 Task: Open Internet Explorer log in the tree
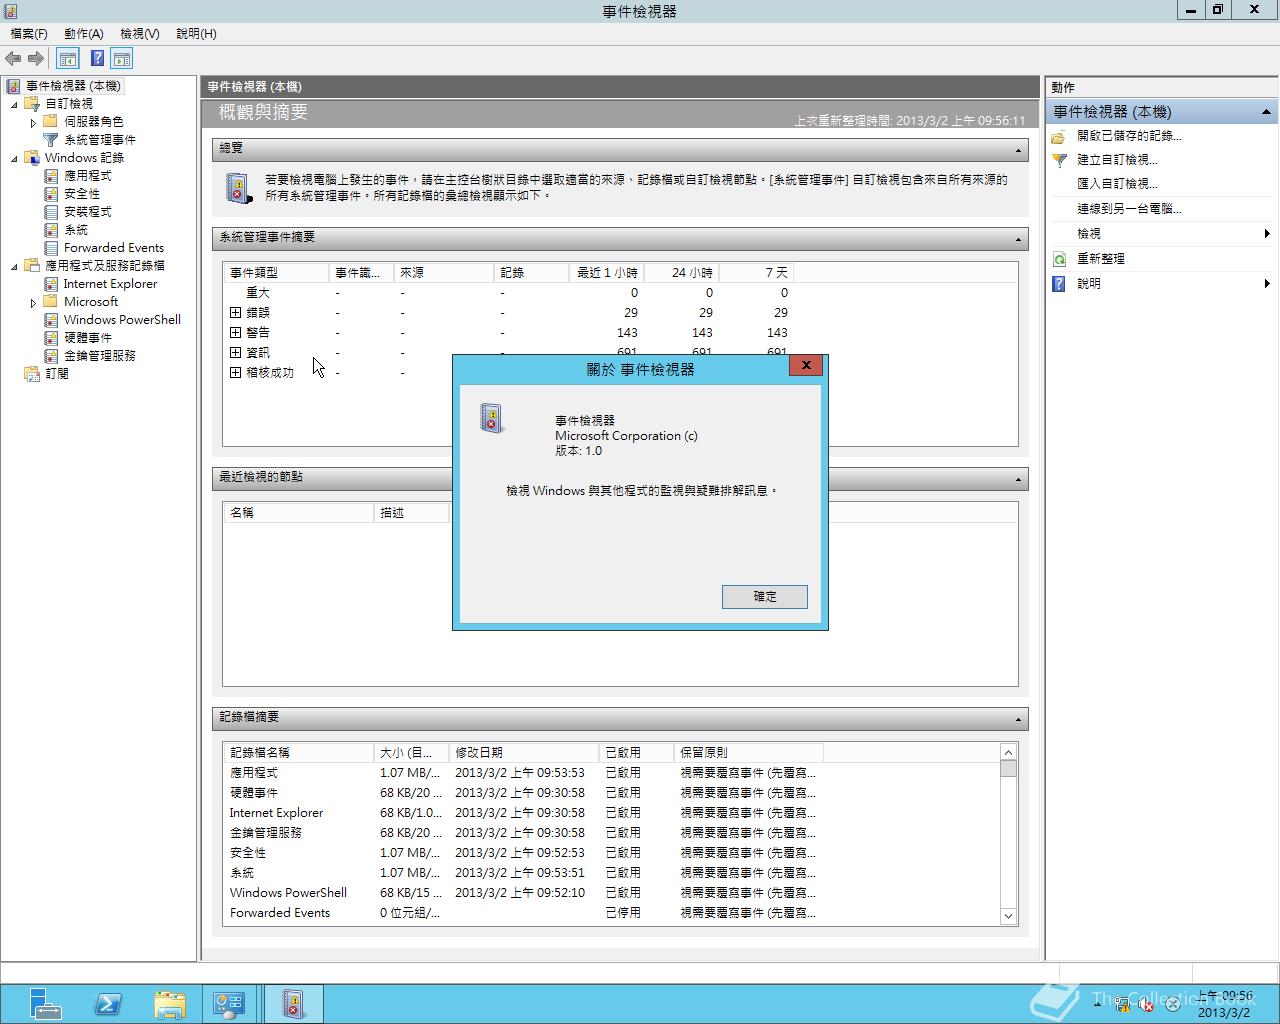[110, 284]
